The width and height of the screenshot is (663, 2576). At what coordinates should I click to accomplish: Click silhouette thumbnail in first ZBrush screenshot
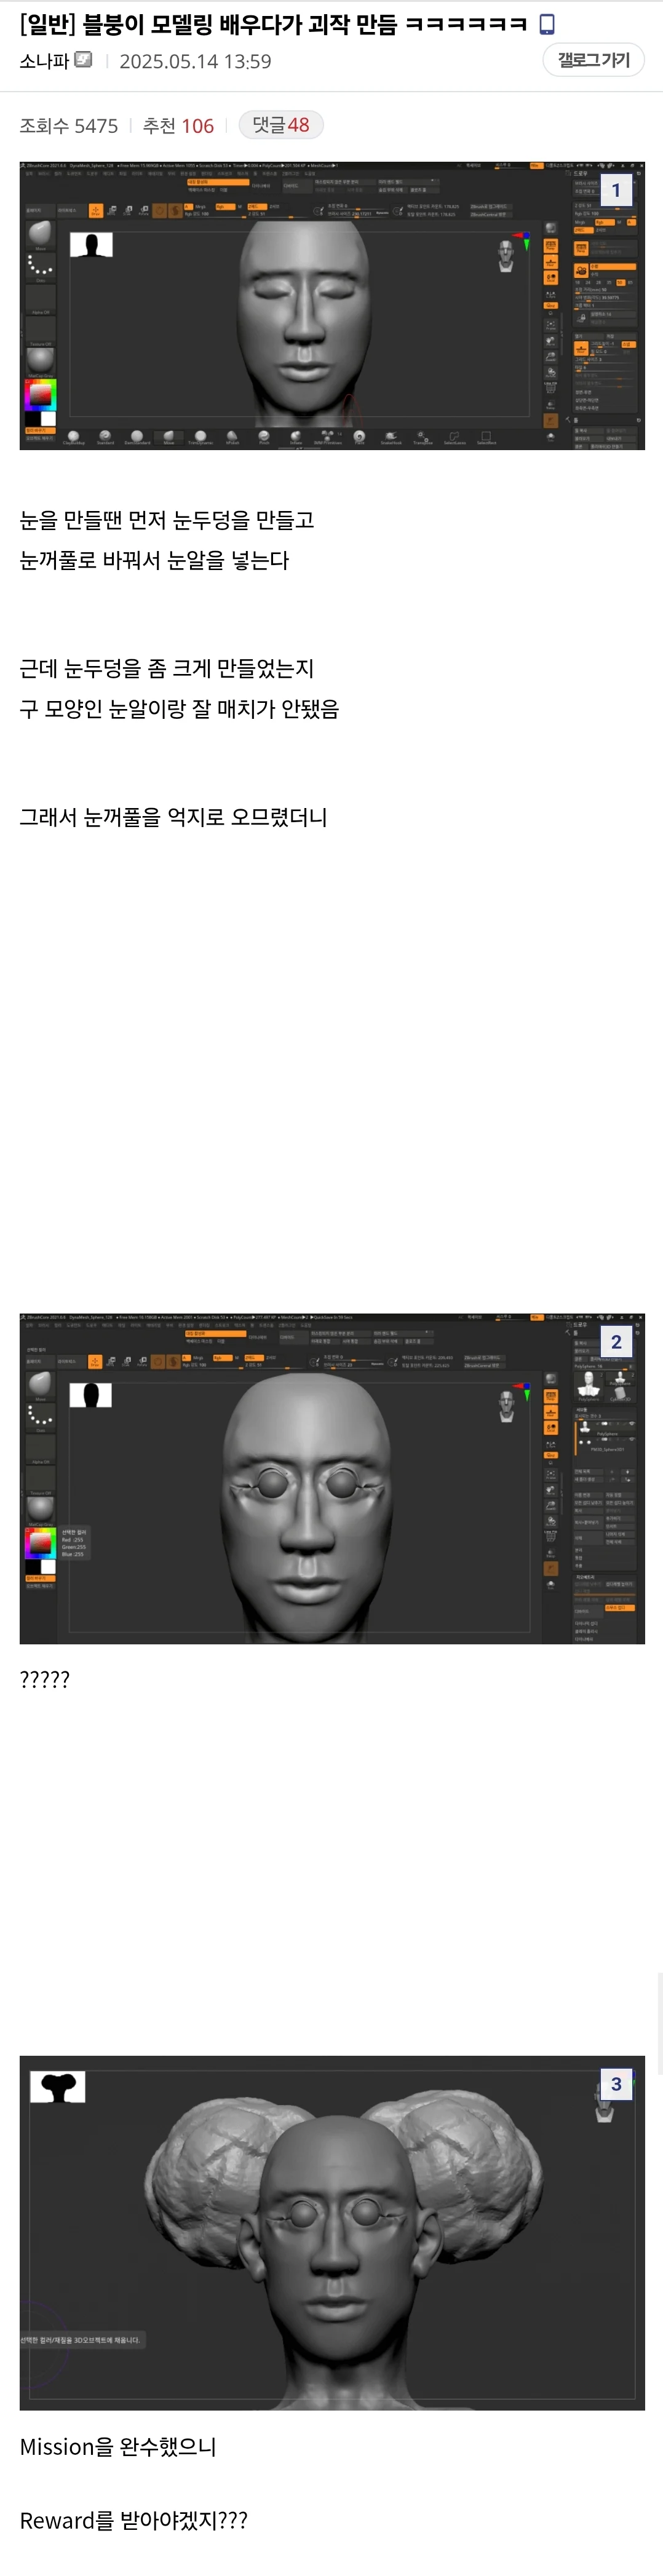tap(91, 245)
